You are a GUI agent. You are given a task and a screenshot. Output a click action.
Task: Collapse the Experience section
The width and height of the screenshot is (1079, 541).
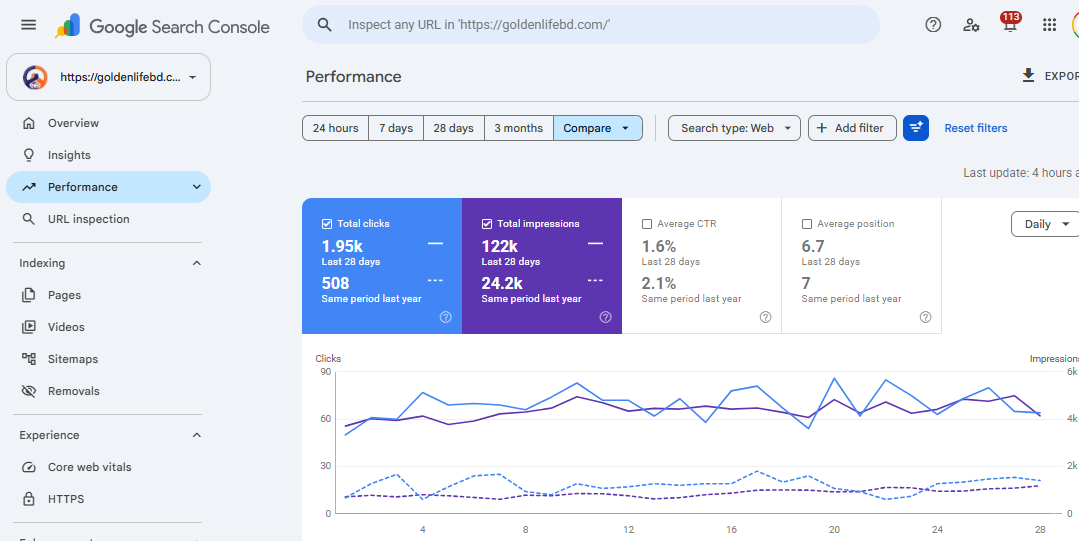pyautogui.click(x=197, y=435)
